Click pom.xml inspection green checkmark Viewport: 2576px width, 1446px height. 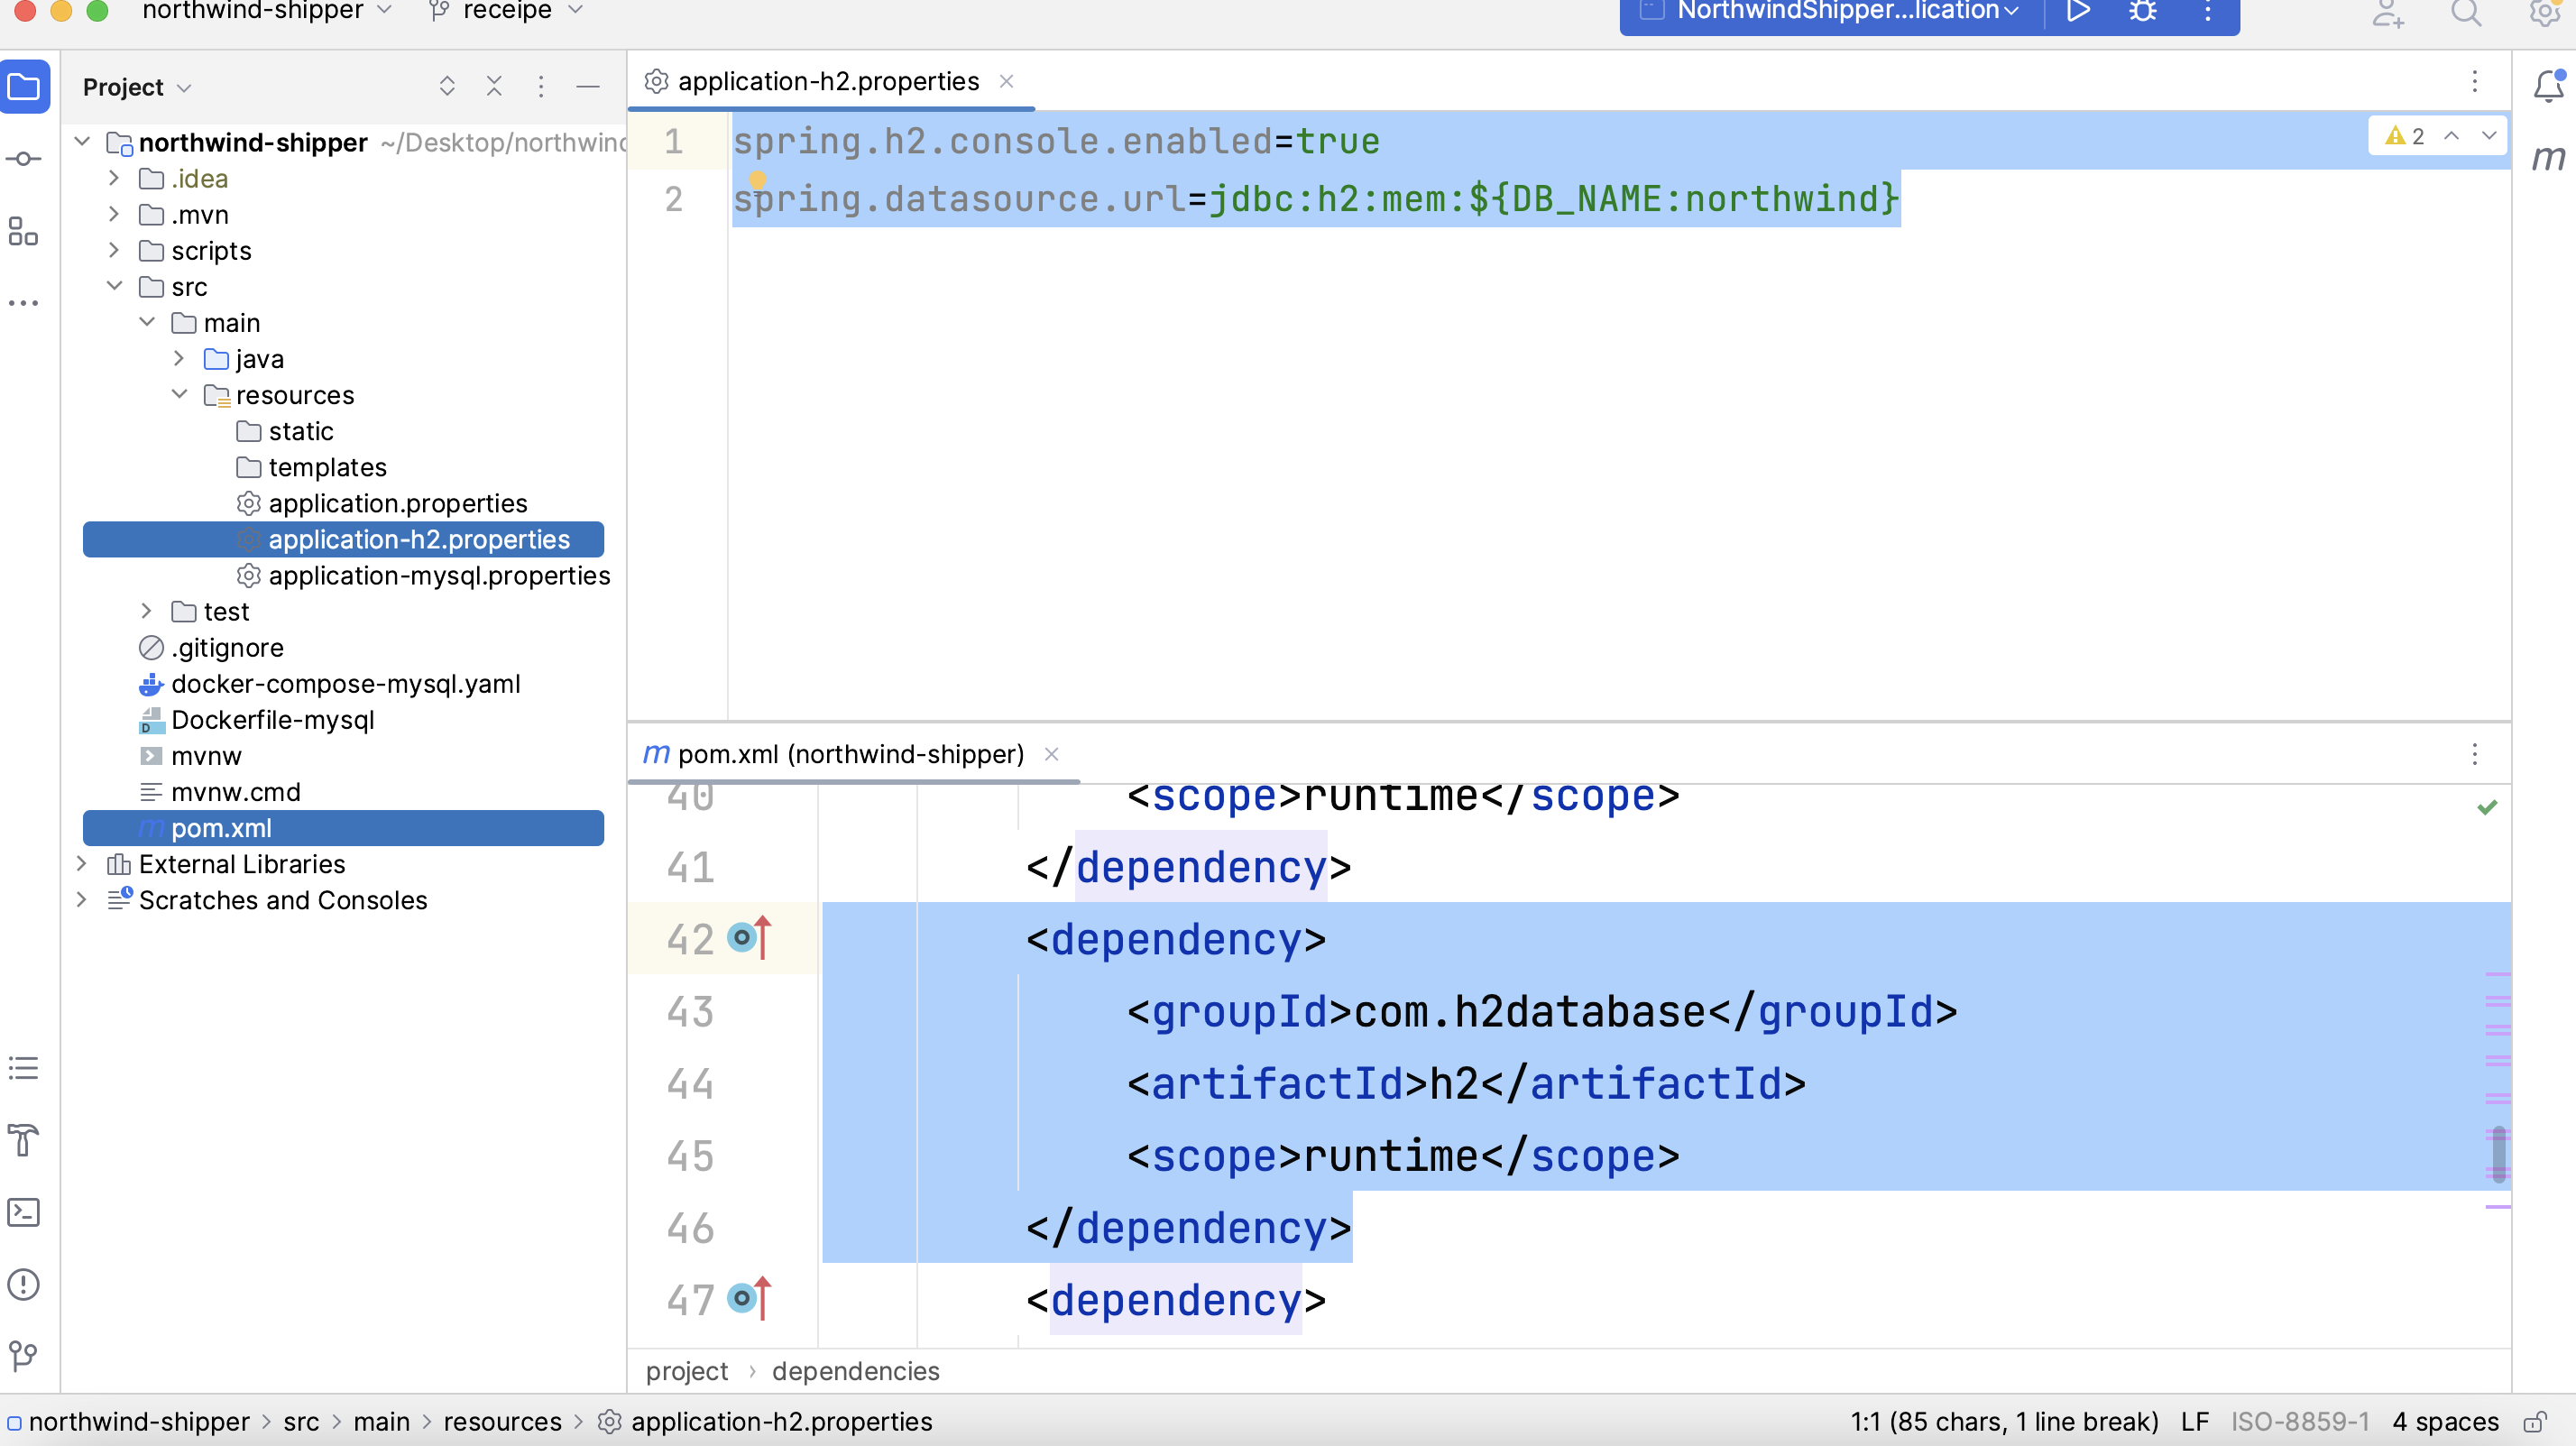pyautogui.click(x=2488, y=807)
